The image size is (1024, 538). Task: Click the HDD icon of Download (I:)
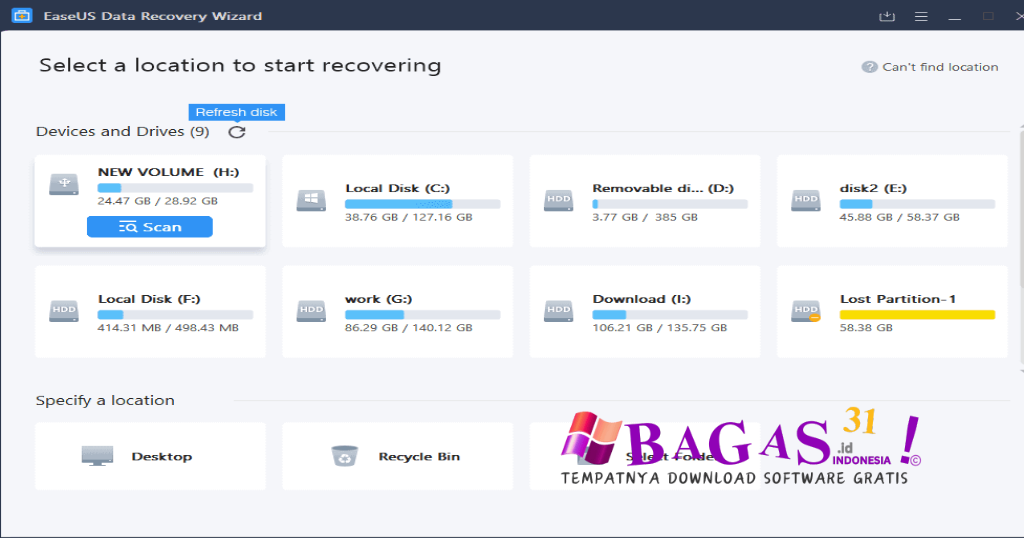[x=558, y=311]
